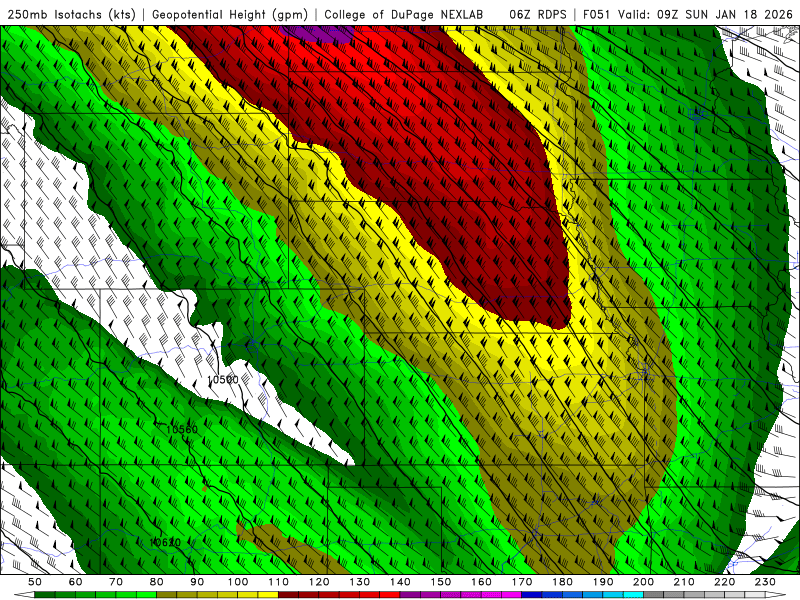Pick the bright yellow swatch below 100–110
The height and width of the screenshot is (600, 800).
[268, 594]
